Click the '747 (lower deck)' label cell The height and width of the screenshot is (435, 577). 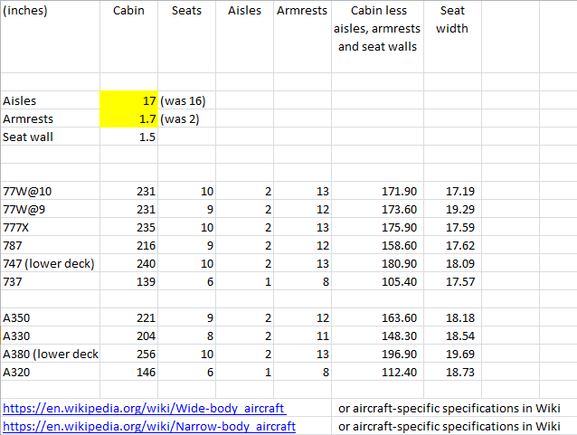coord(50,263)
